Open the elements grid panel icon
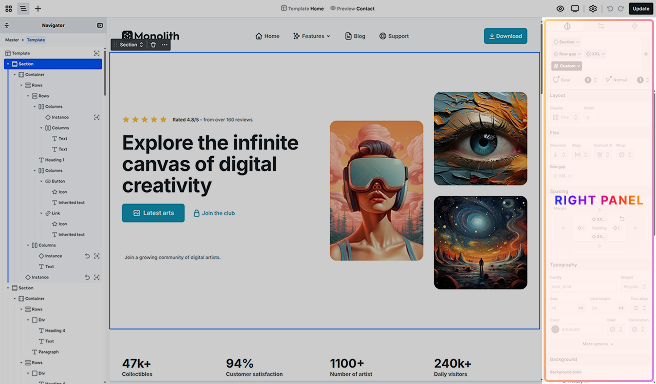The image size is (656, 384). [x=8, y=8]
